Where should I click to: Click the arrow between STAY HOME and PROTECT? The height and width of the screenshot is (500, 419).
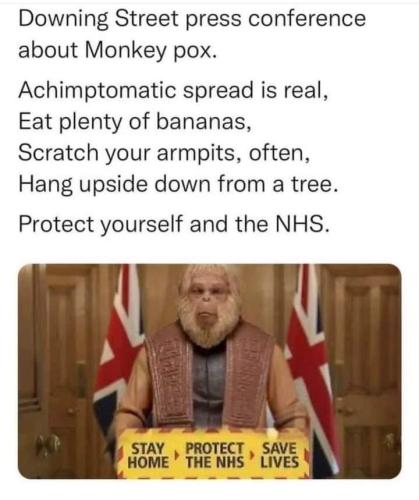177,454
